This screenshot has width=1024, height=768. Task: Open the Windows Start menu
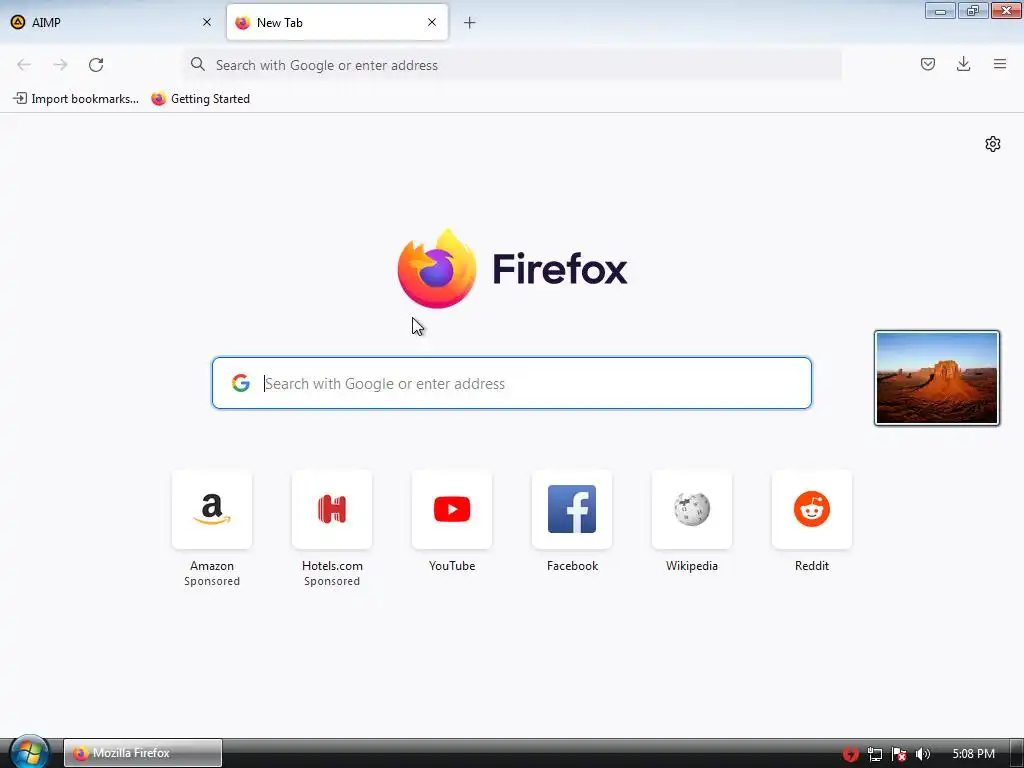coord(29,752)
